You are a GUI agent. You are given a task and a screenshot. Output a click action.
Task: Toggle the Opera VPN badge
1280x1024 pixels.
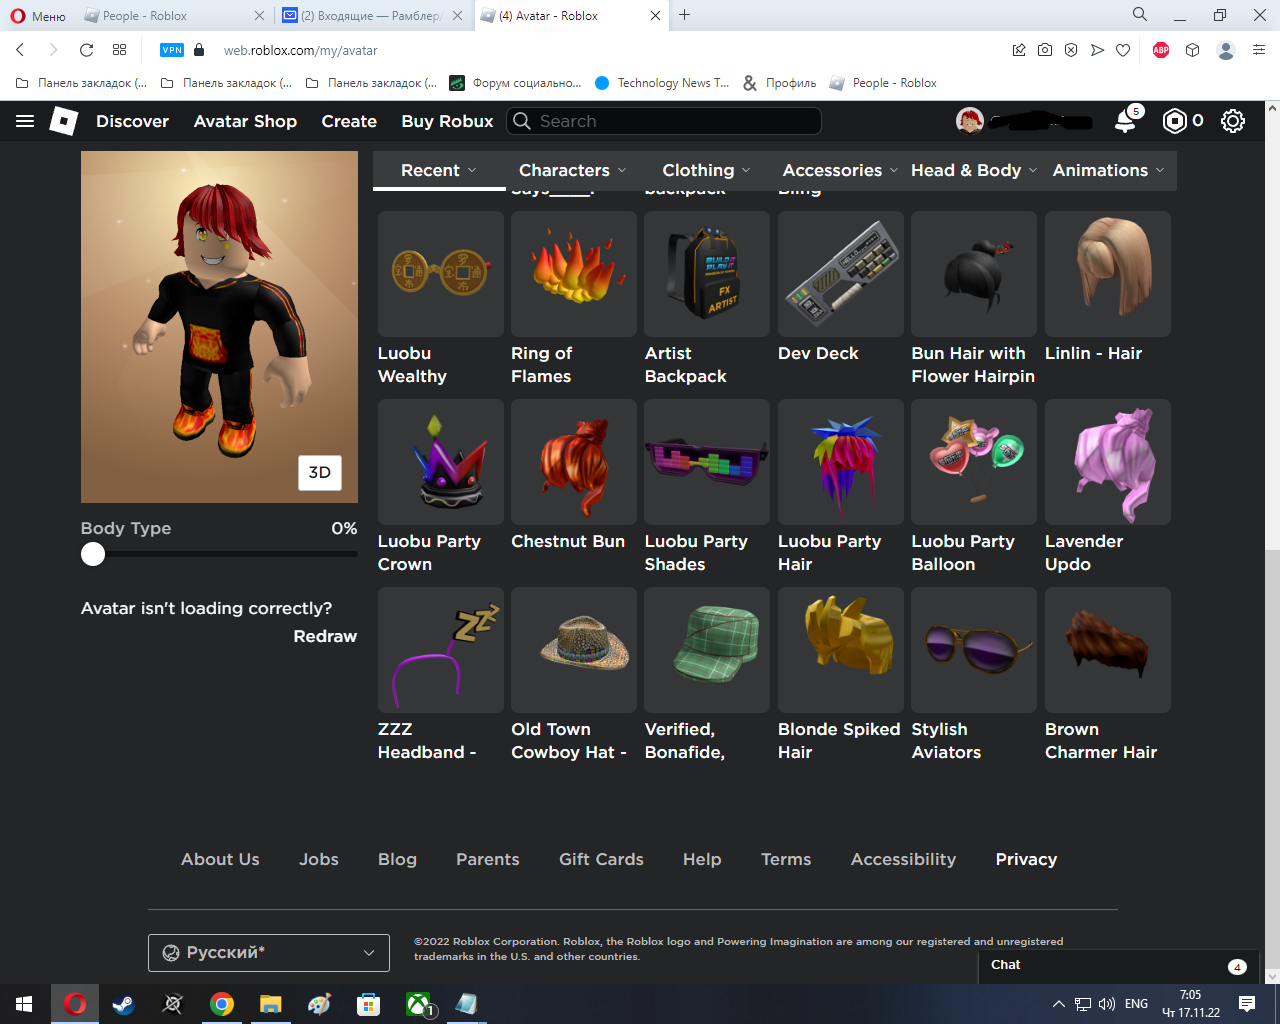click(172, 50)
